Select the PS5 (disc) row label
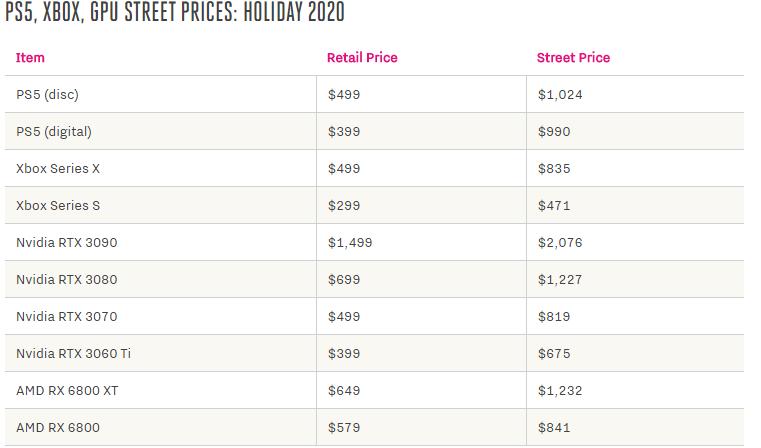 click(x=48, y=95)
